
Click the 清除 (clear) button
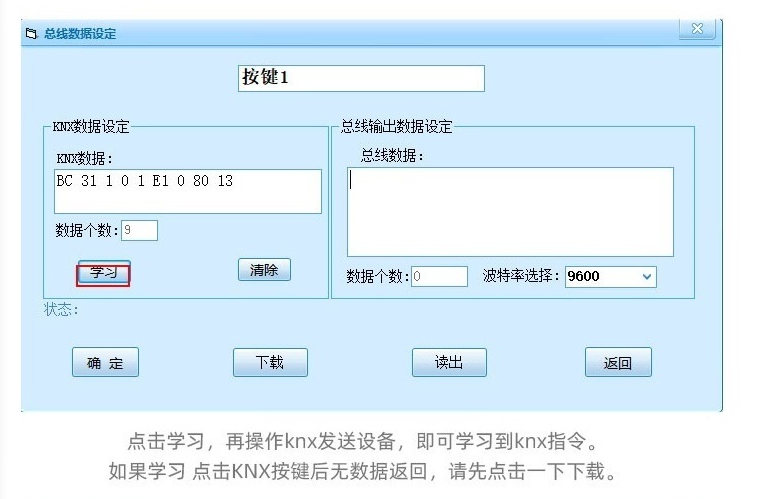point(264,270)
